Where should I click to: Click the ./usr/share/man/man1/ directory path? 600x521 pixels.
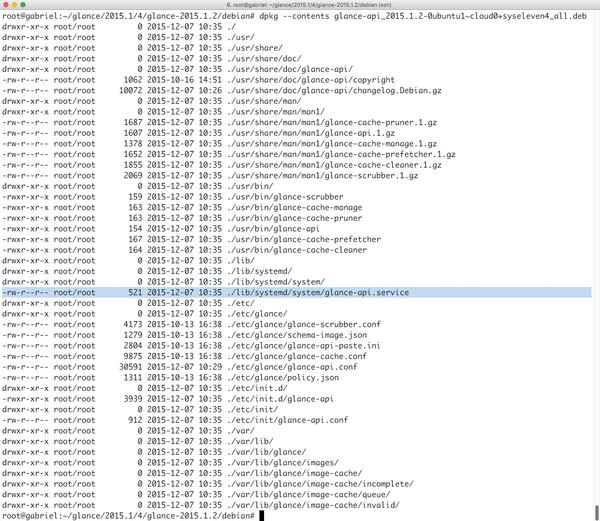(x=276, y=112)
